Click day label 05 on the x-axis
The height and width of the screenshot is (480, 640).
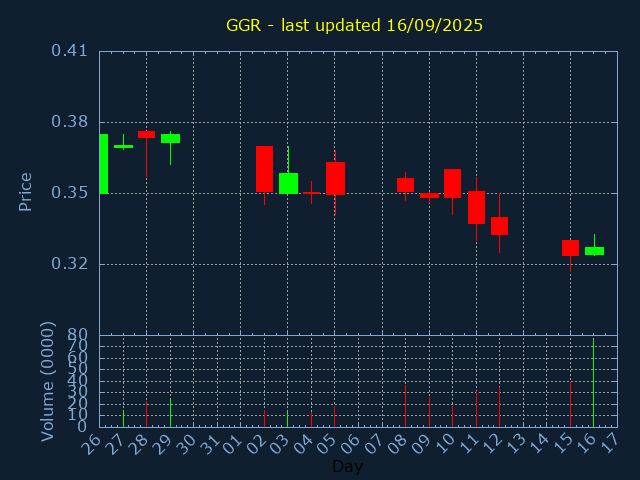coord(326,444)
